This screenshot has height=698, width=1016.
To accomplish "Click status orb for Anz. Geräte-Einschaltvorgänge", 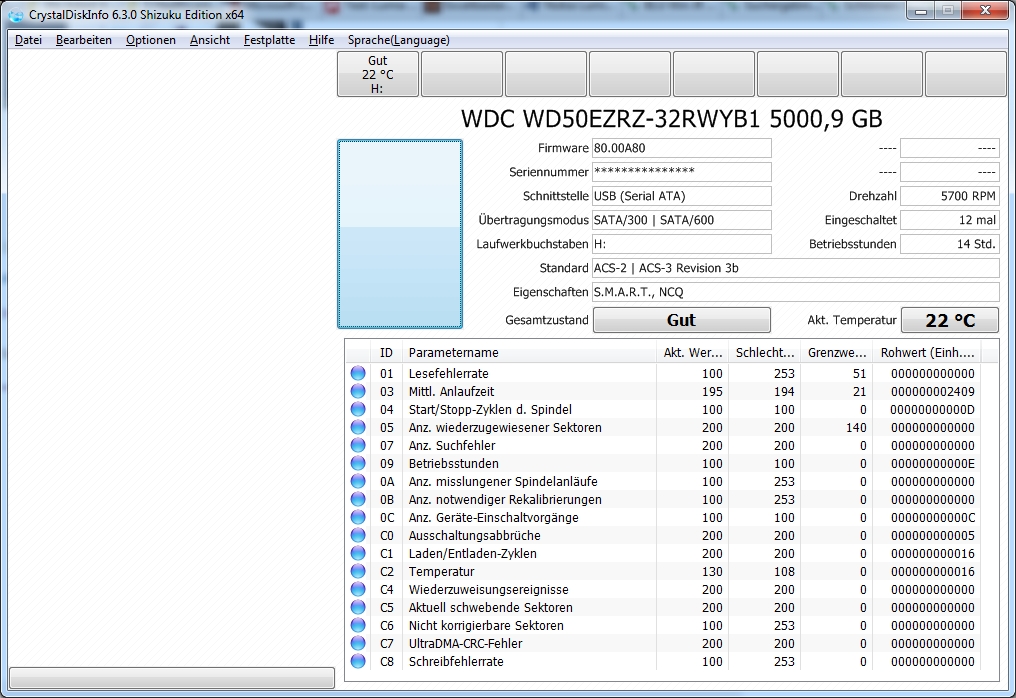I will [358, 517].
